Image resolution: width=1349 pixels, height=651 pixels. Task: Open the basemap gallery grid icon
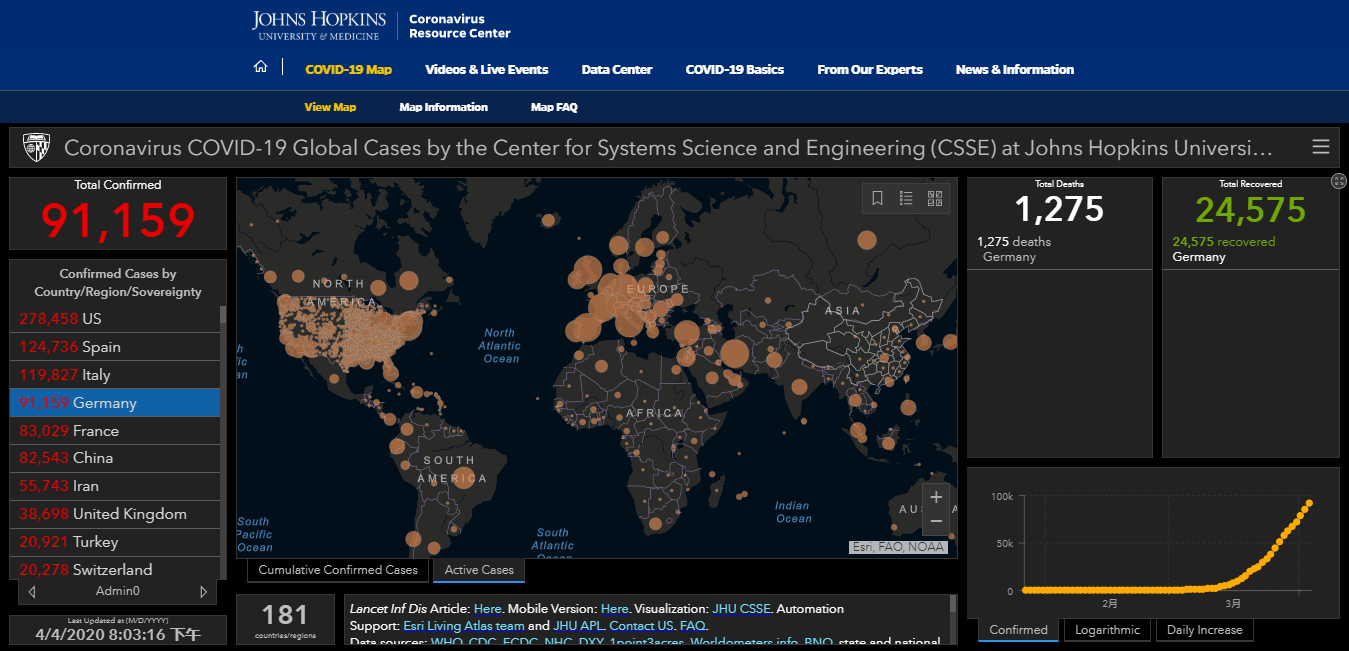935,198
